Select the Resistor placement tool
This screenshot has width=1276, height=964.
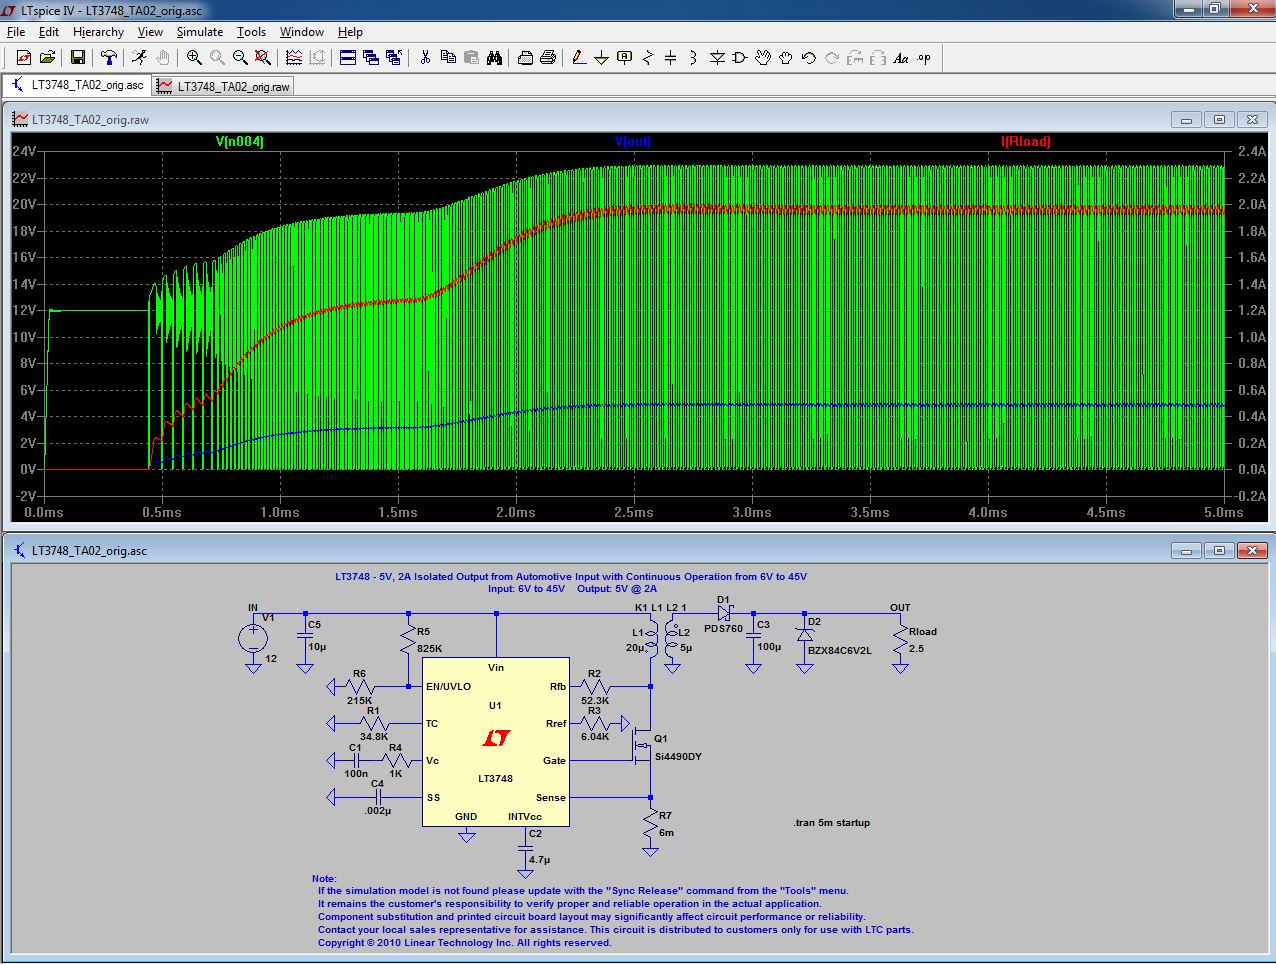pyautogui.click(x=648, y=58)
